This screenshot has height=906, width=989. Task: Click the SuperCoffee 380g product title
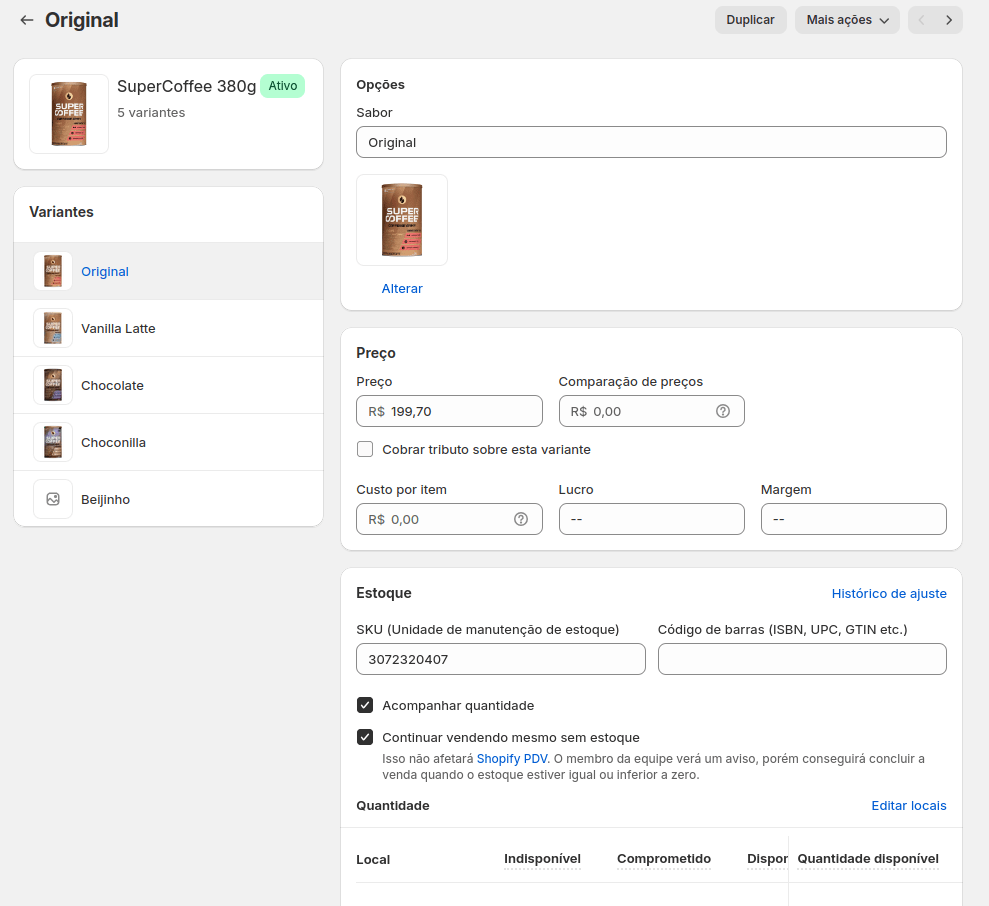point(187,86)
